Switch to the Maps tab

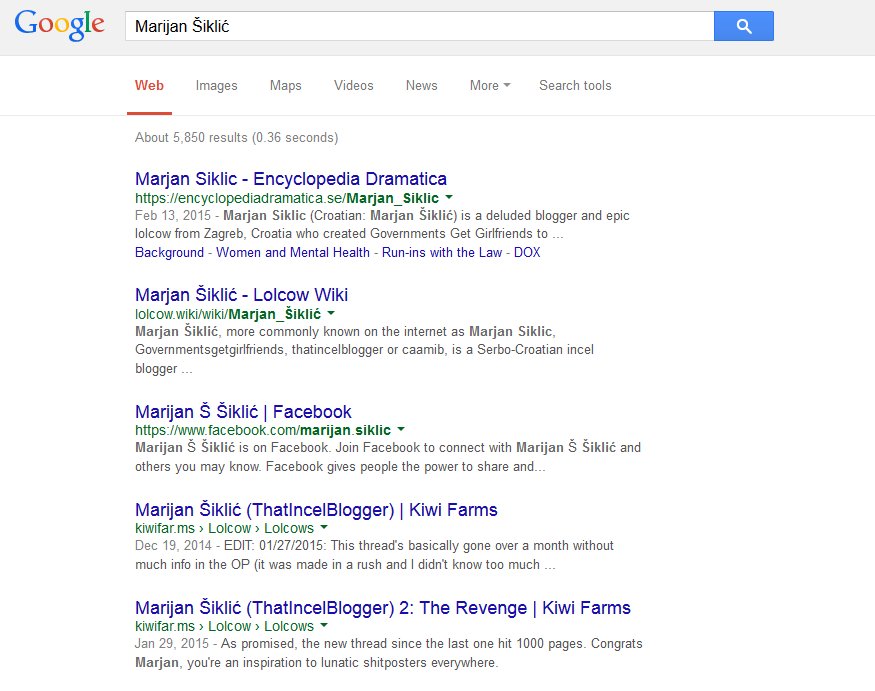coord(286,85)
